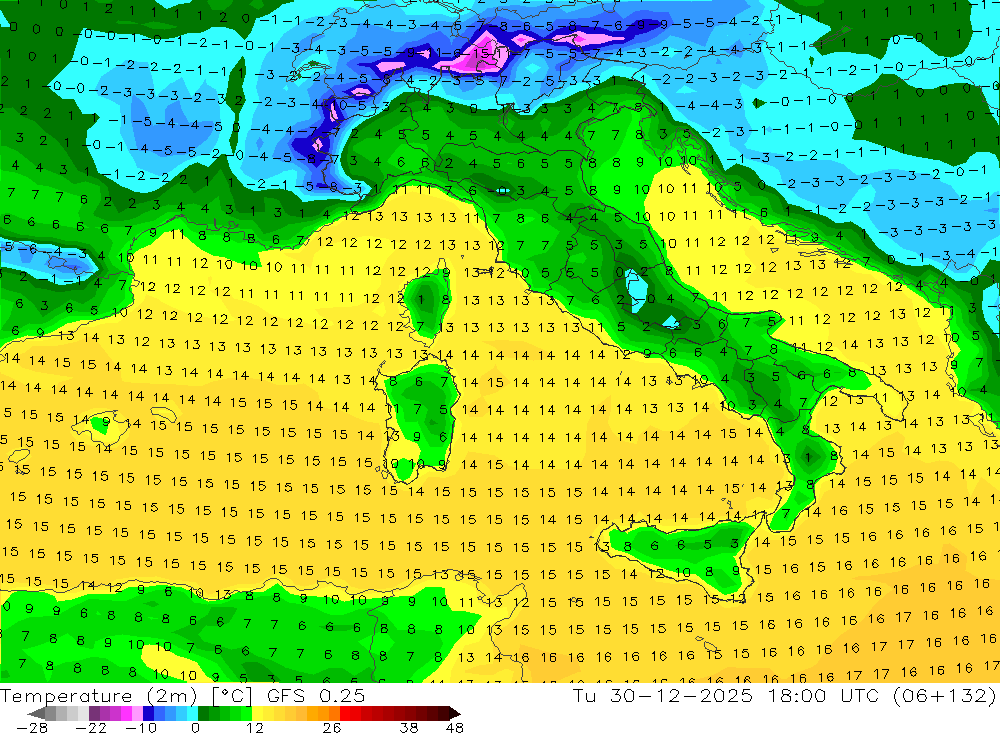The image size is (1000, 733).
Task: Click the bright yellow swatch at 12
Action: coord(257,713)
